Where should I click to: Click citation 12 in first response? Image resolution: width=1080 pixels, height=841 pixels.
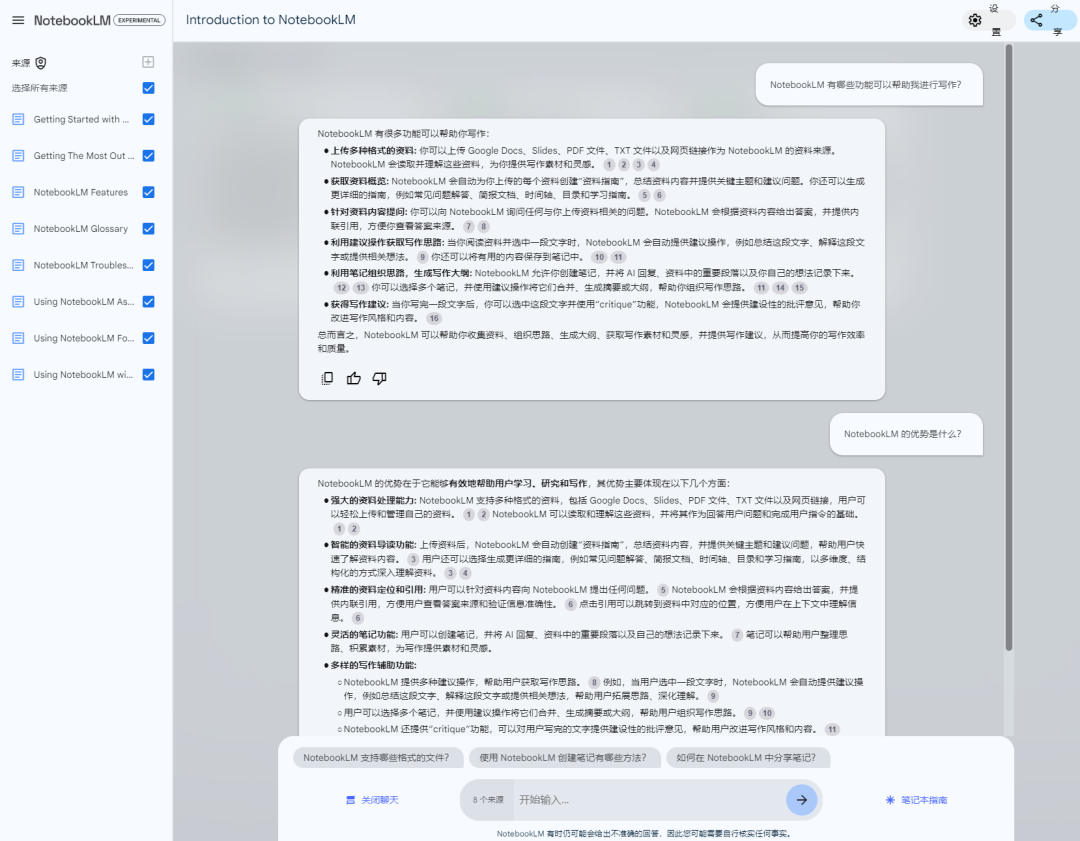[342, 288]
